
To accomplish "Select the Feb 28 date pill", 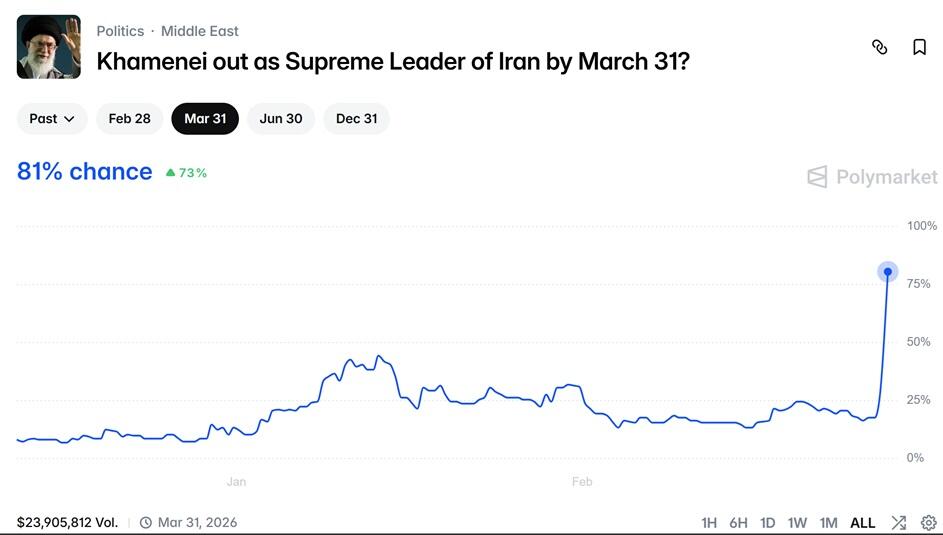I will point(130,119).
